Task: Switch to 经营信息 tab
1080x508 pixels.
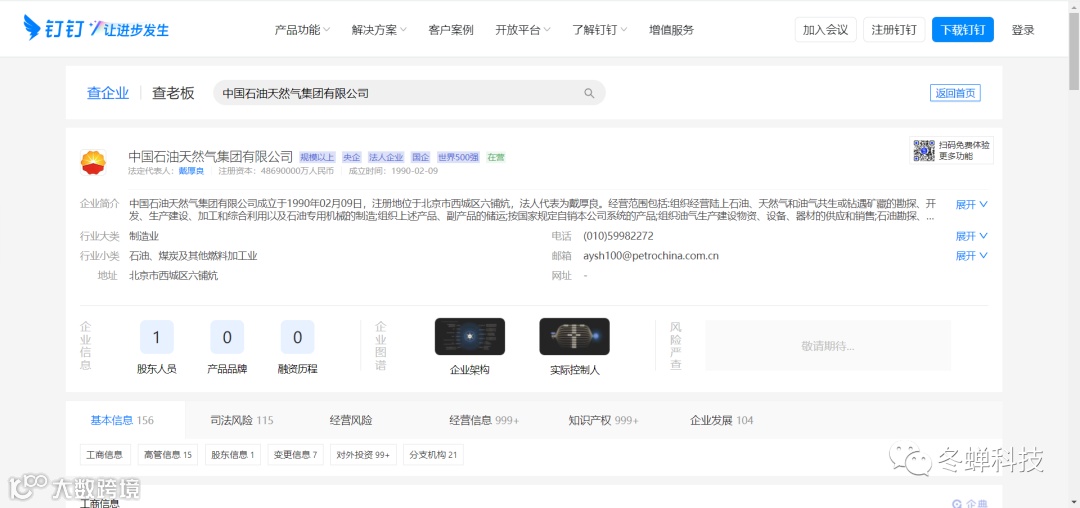Action: [x=484, y=420]
